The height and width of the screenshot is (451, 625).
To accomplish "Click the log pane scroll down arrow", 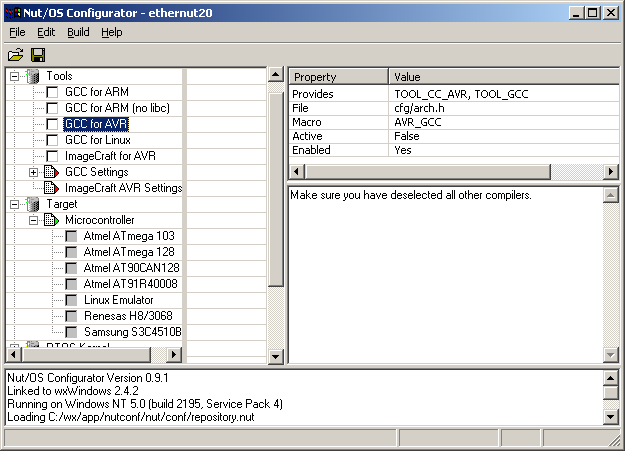I will point(611,417).
